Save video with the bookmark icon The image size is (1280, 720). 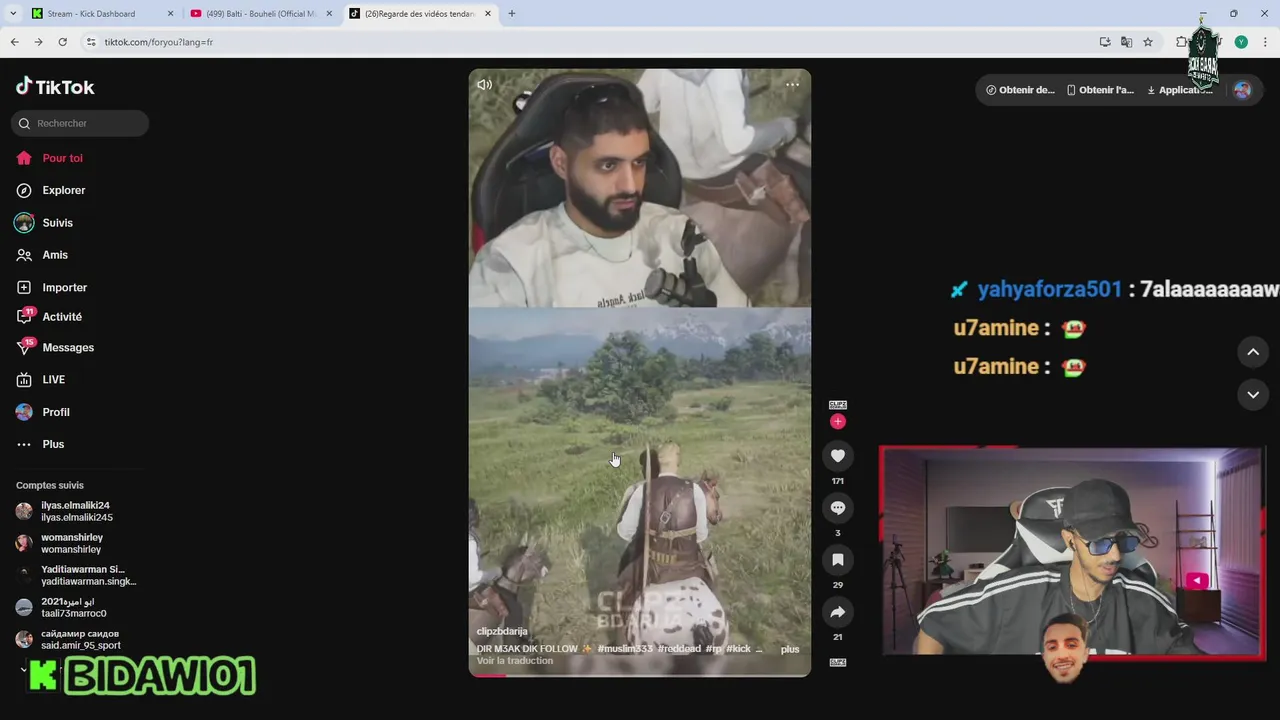click(838, 560)
